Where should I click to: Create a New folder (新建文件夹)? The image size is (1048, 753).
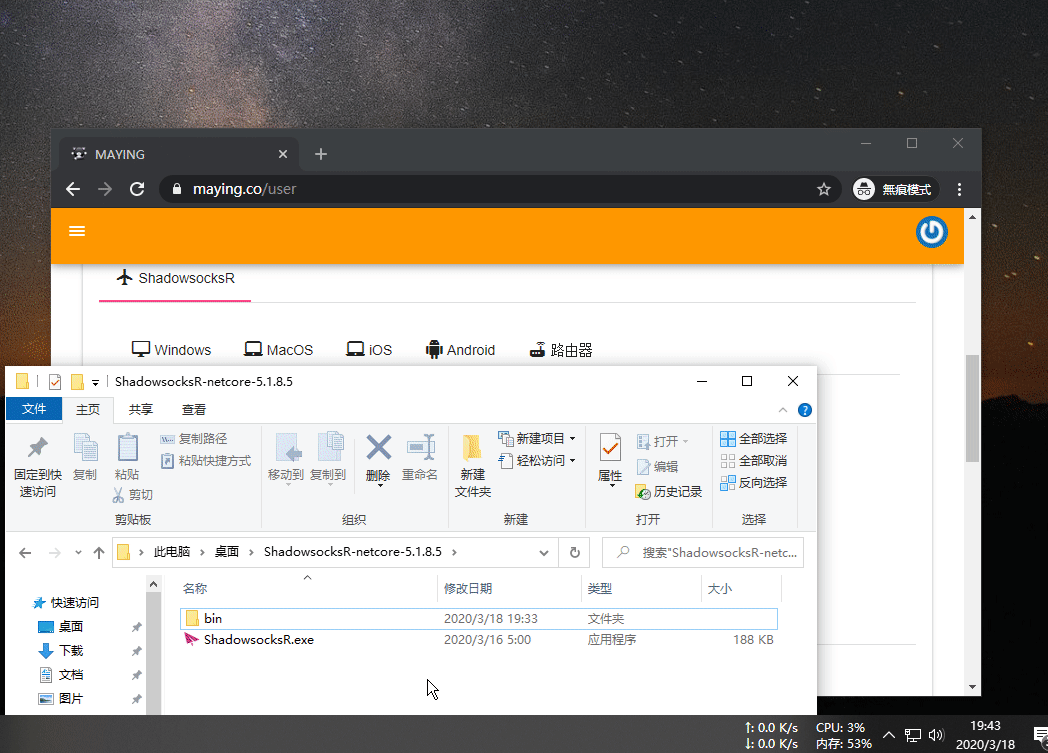click(x=473, y=466)
